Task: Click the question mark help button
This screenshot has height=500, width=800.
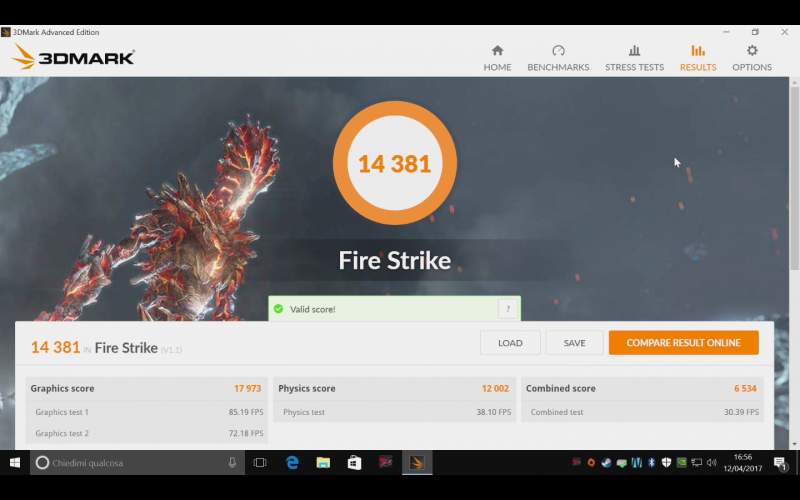Action: 508,309
